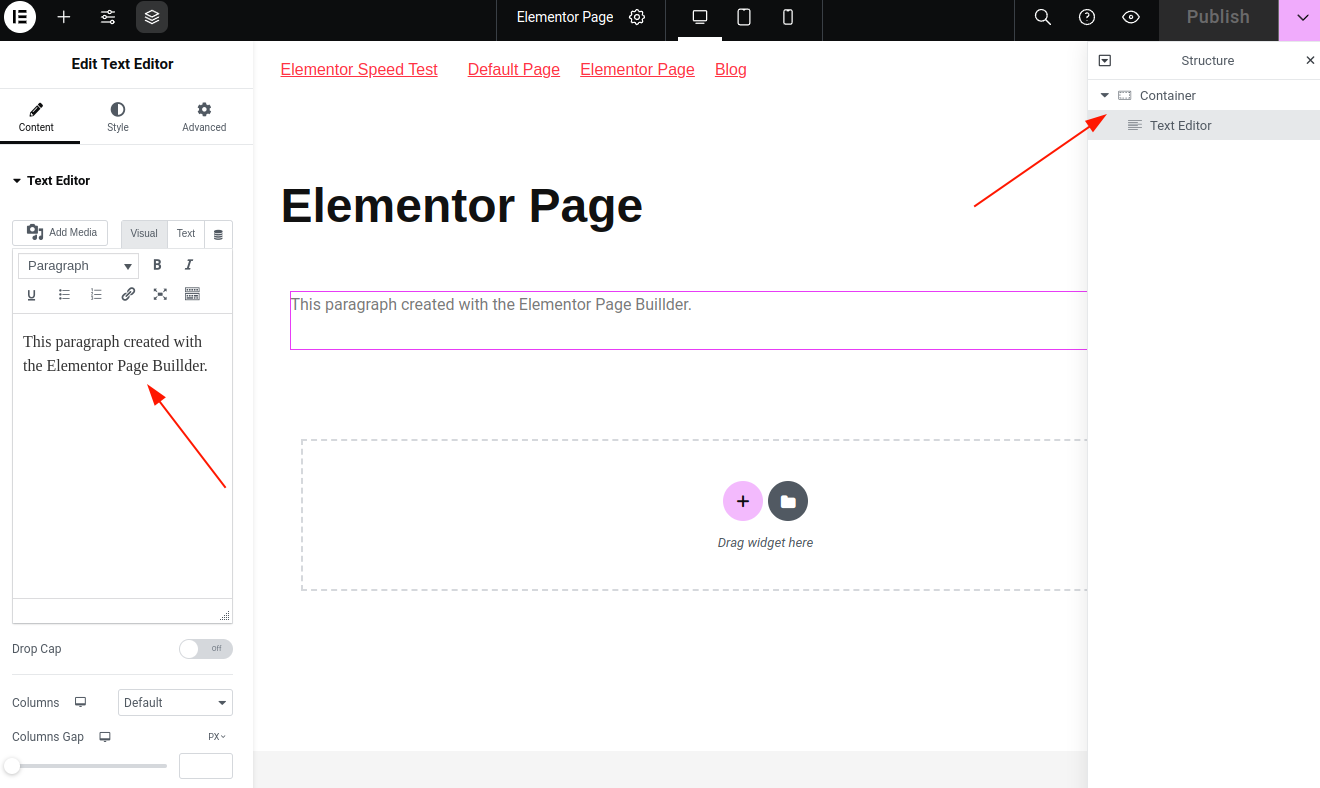Open the Columns Default dropdown
The image size is (1320, 788).
[175, 703]
